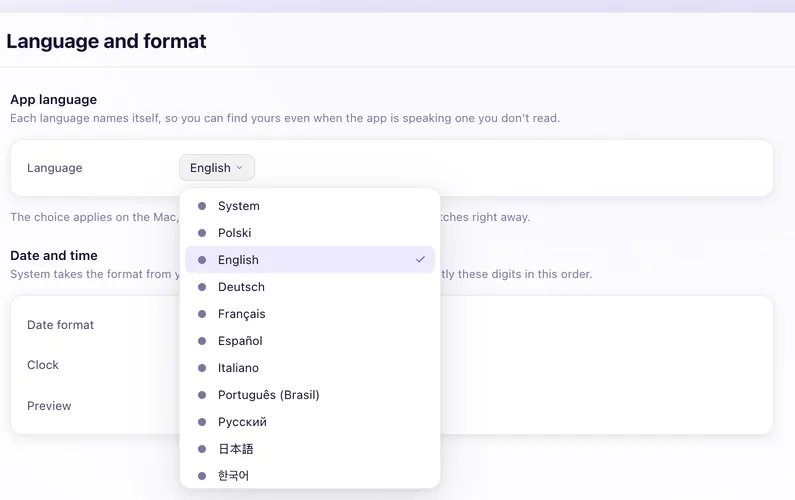
Task: Click the checkmark on the English row
Action: 420,259
